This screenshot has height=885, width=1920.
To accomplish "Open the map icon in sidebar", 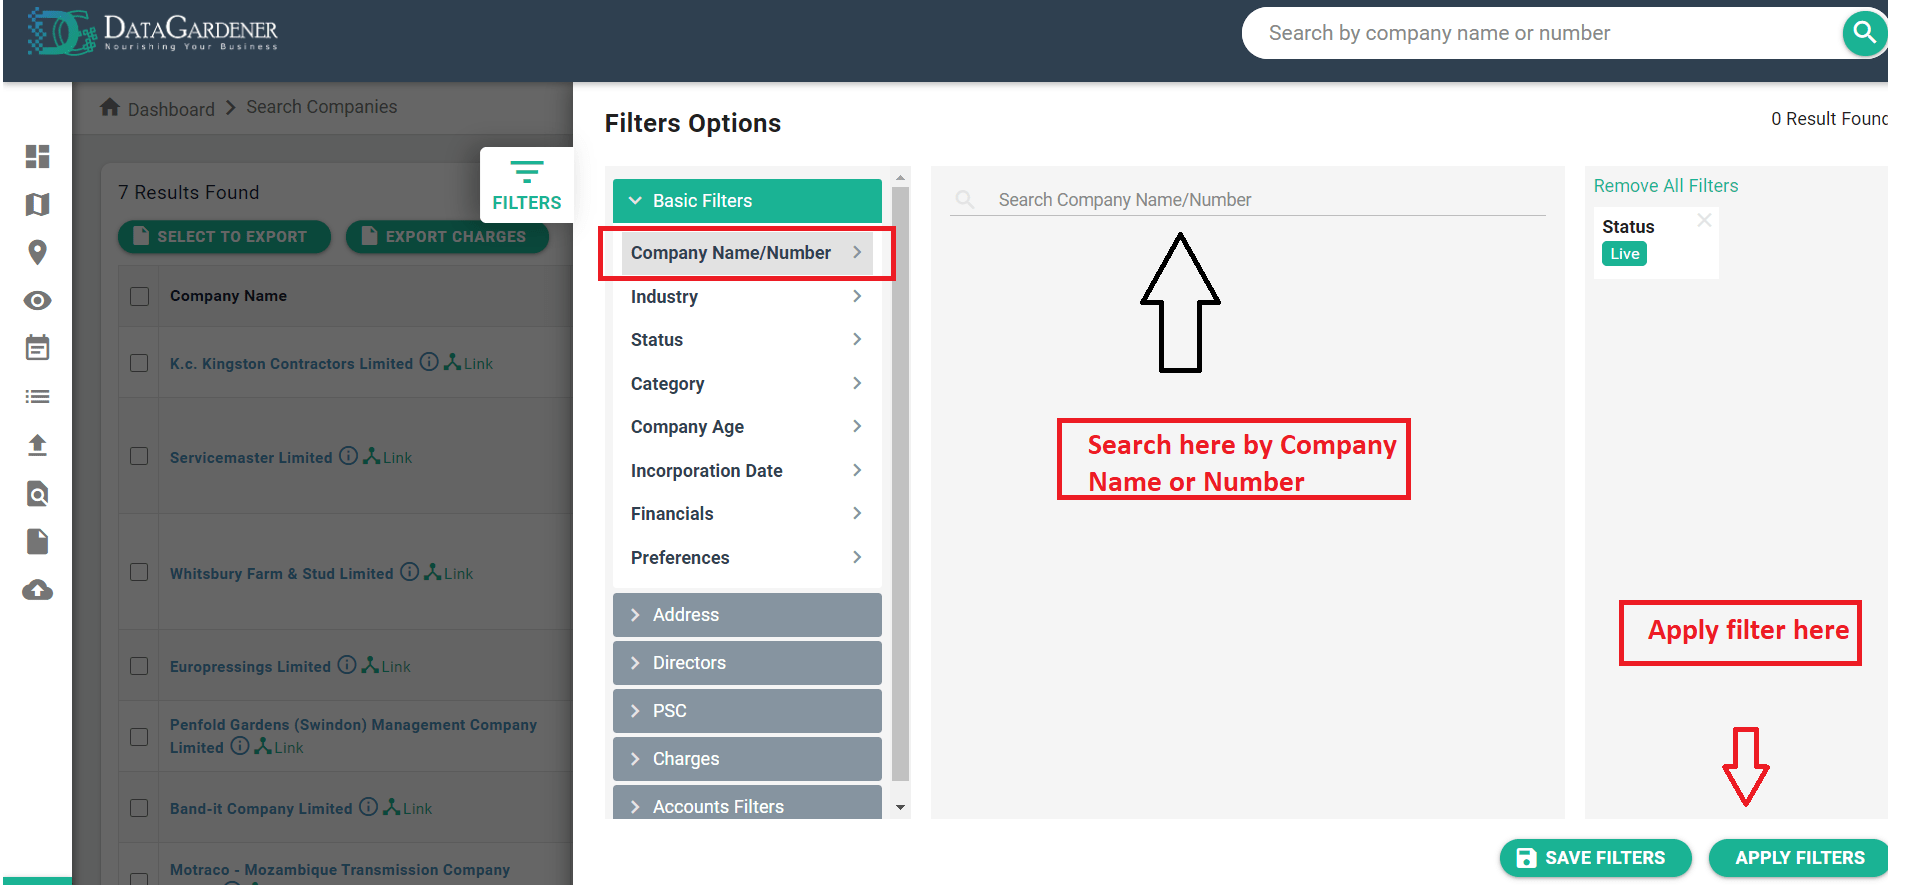I will (x=37, y=205).
